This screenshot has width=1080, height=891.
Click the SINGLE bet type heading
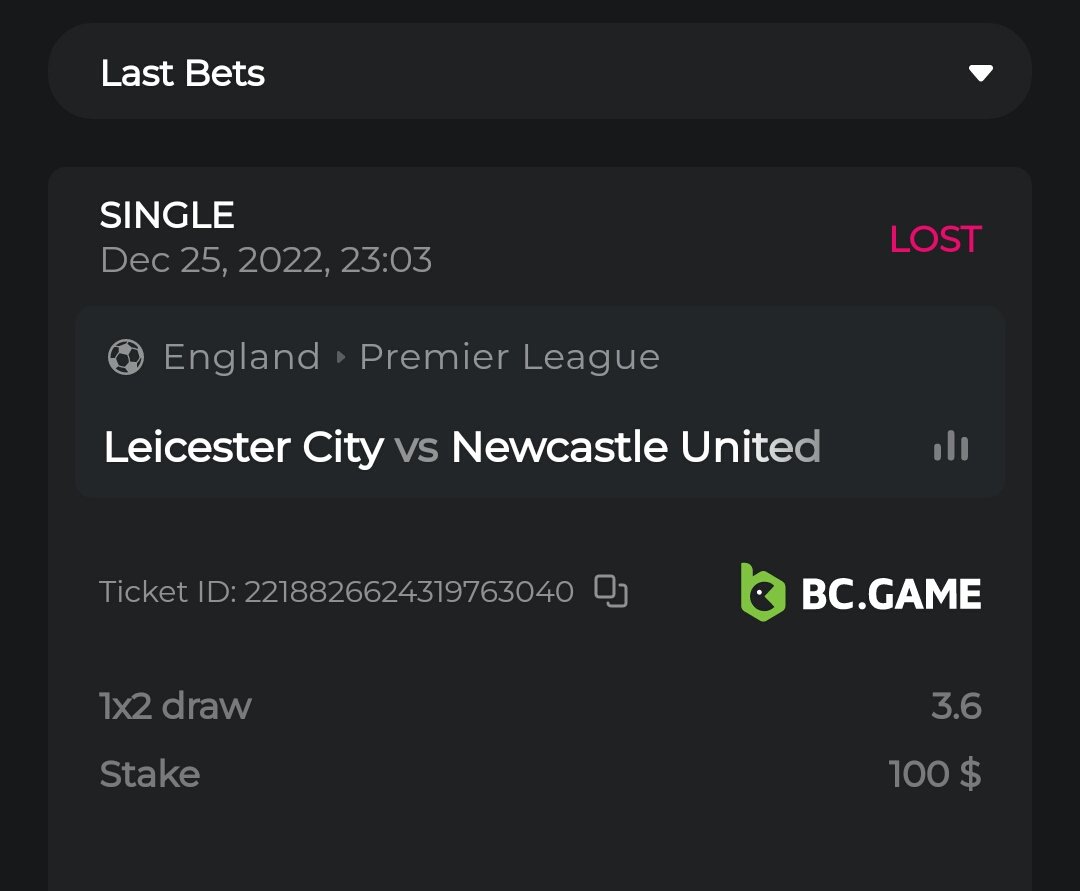pyautogui.click(x=167, y=215)
